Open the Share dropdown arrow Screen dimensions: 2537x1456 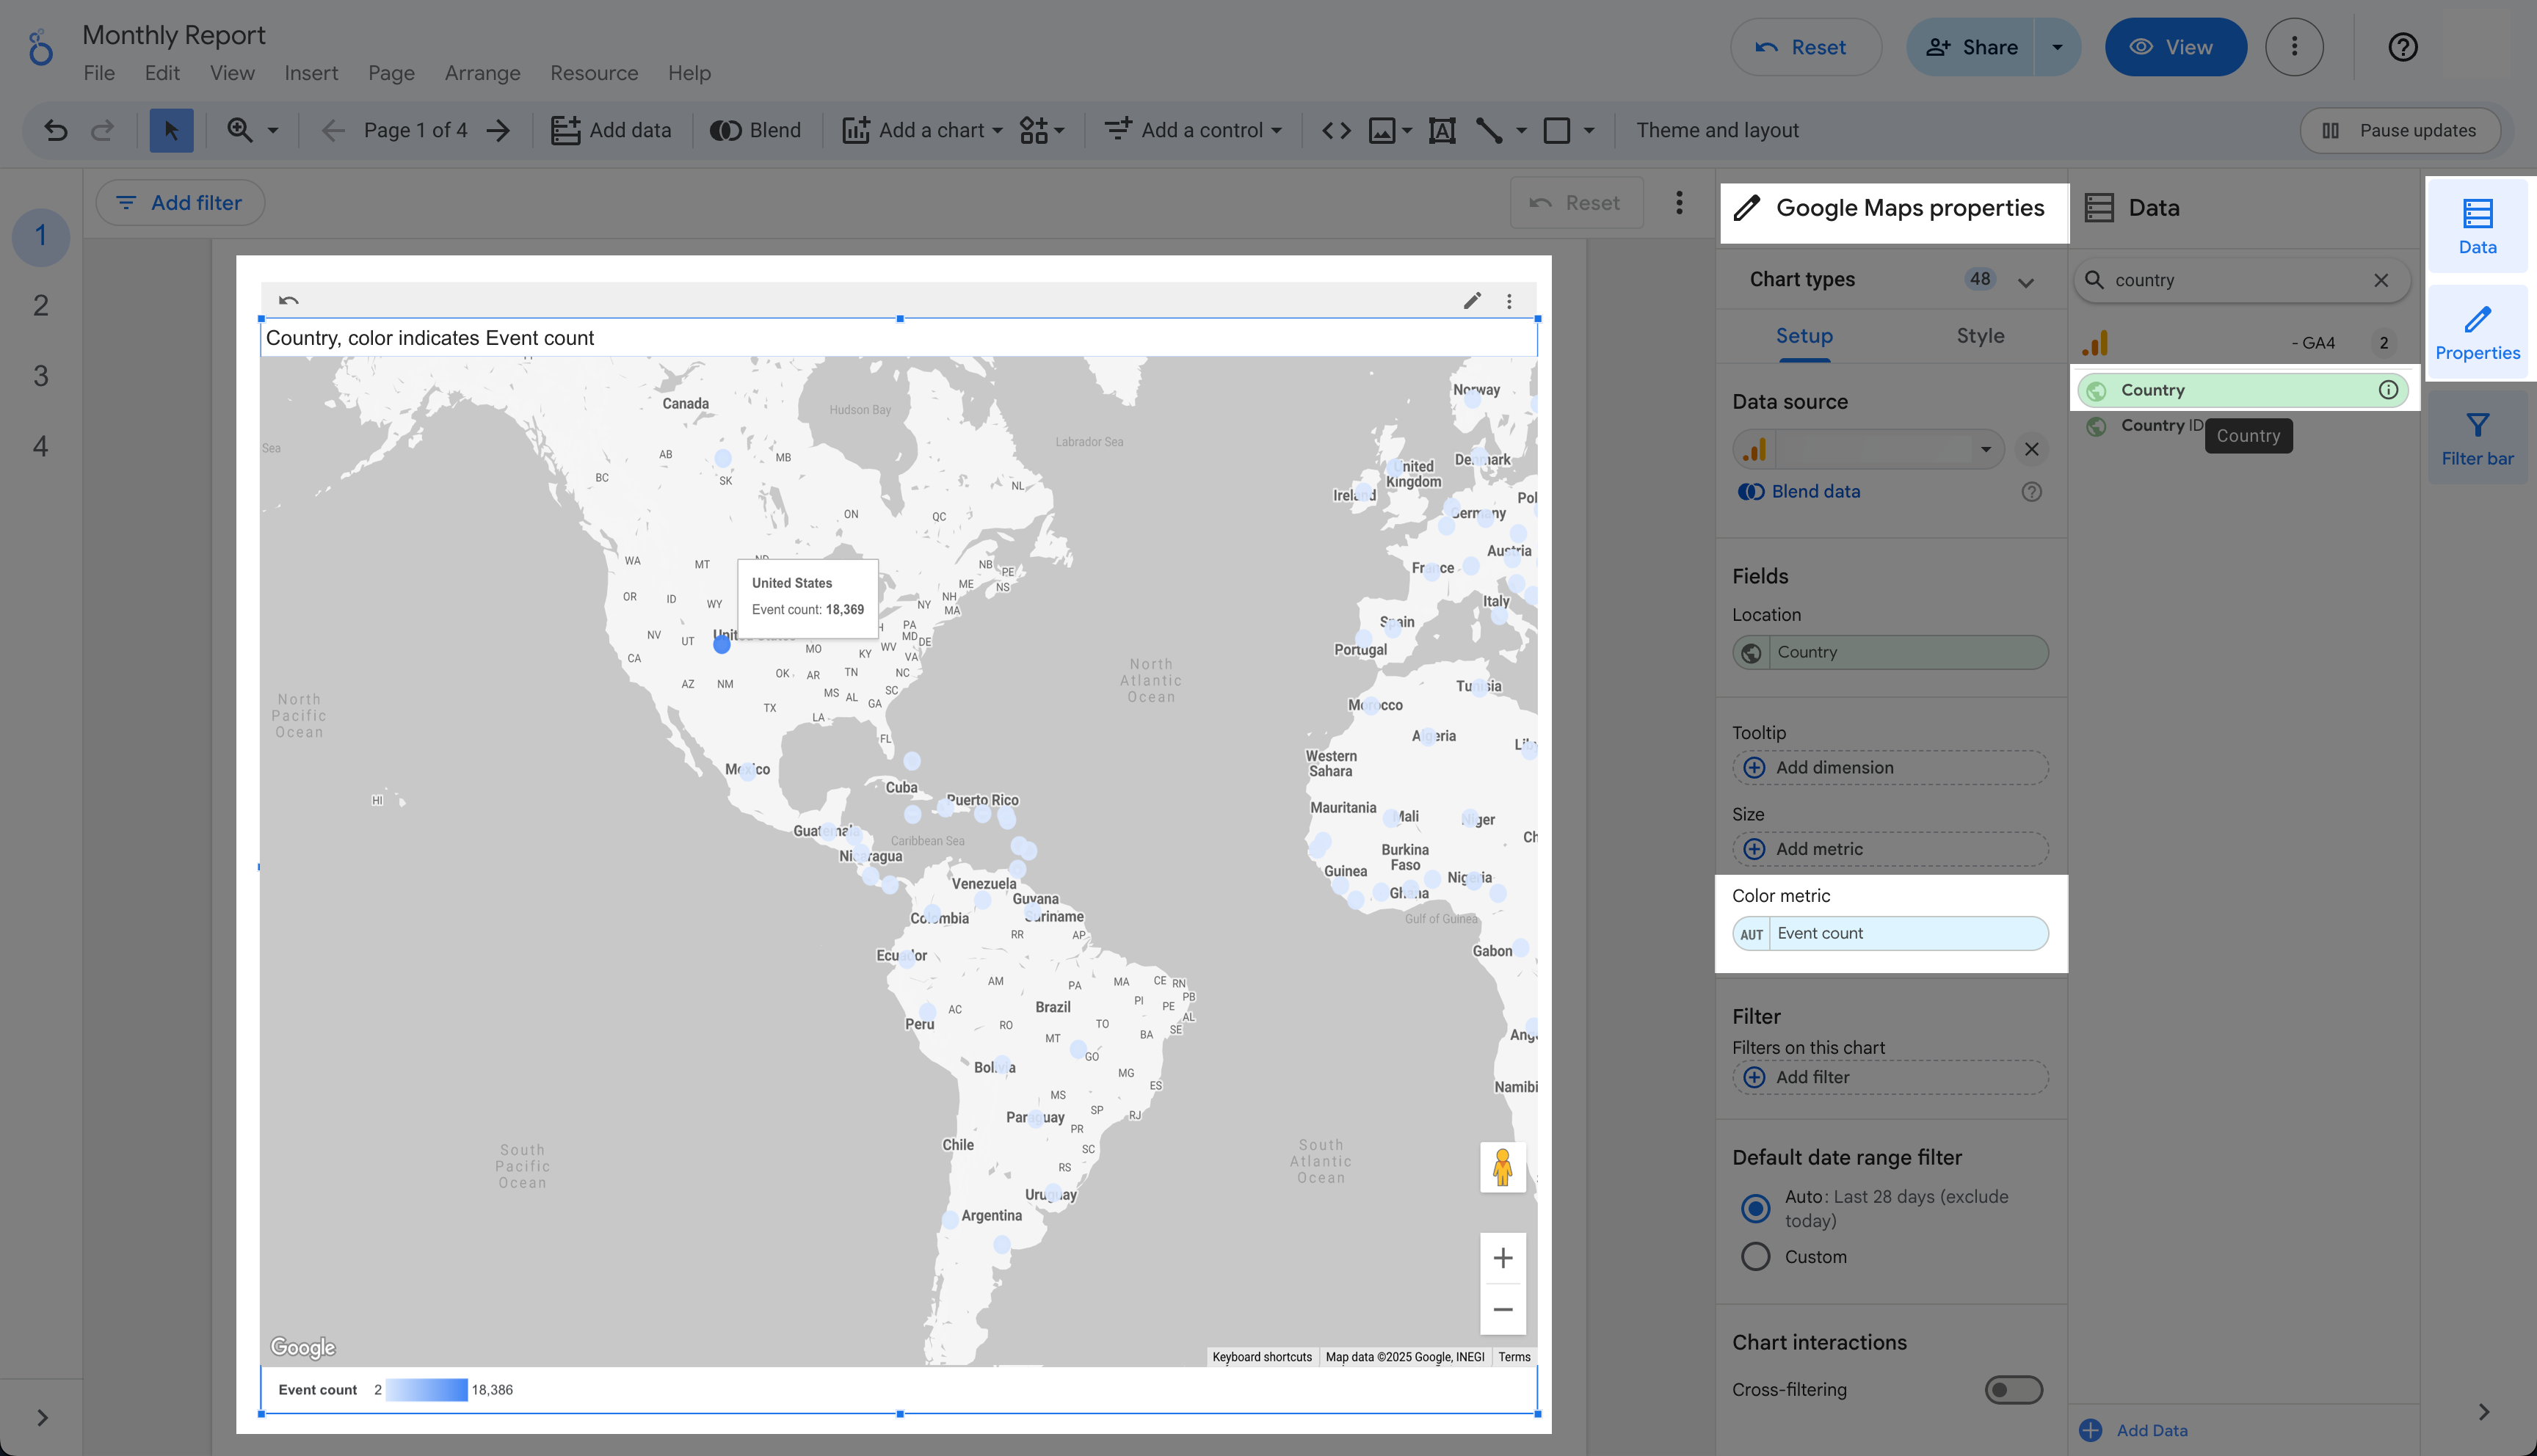tap(2056, 47)
